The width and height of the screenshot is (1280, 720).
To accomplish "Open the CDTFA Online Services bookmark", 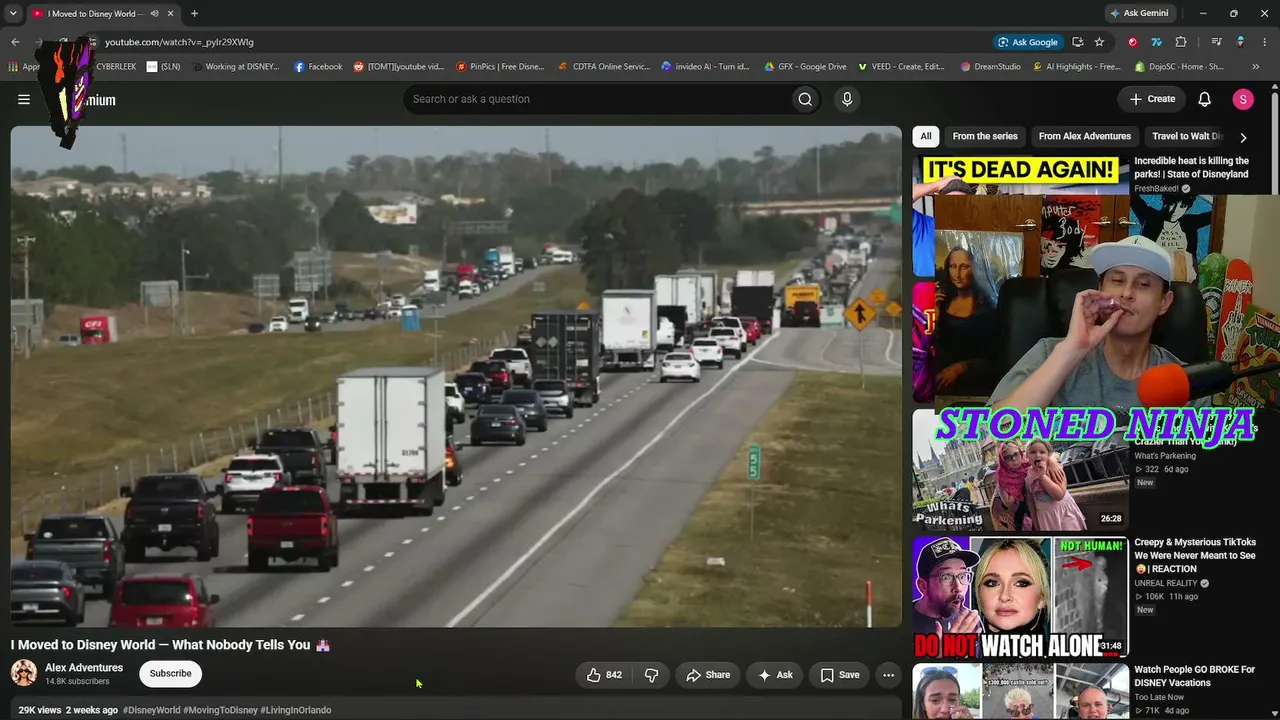I will 603,67.
